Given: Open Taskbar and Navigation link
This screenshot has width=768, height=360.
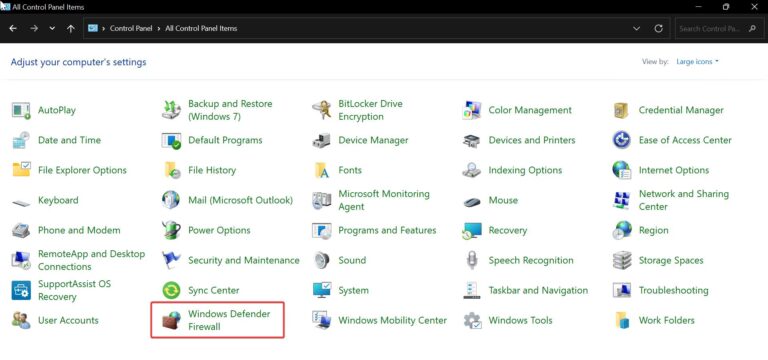Looking at the screenshot, I should 538,290.
